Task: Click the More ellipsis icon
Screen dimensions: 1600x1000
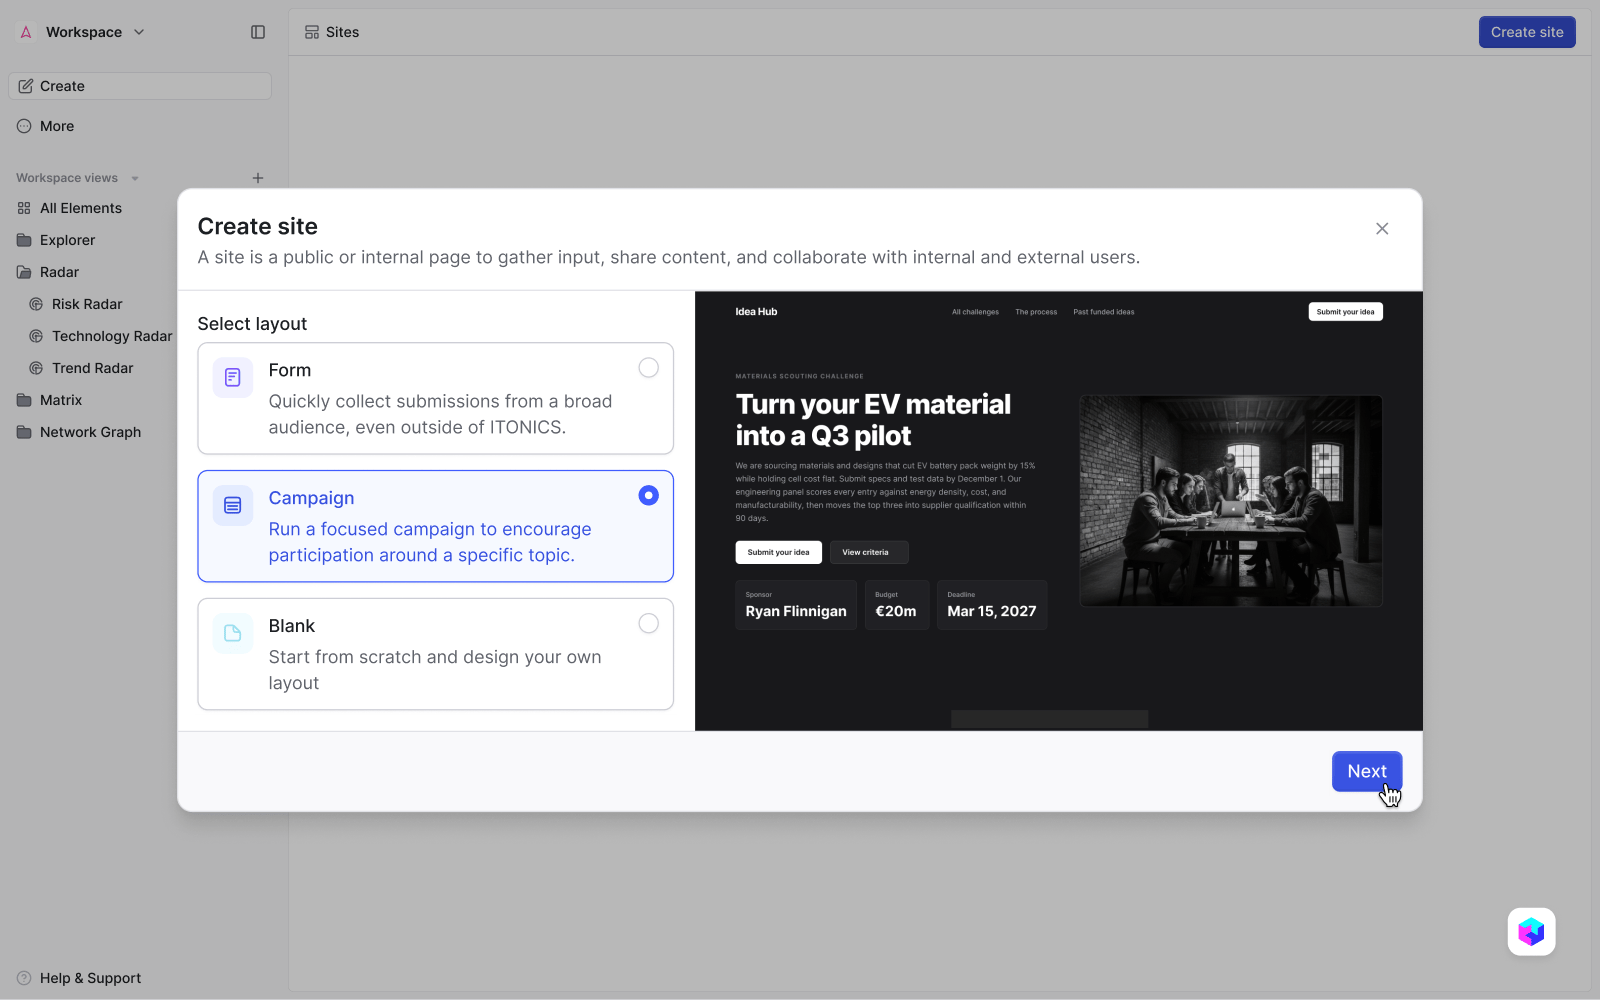Action: pyautogui.click(x=24, y=126)
